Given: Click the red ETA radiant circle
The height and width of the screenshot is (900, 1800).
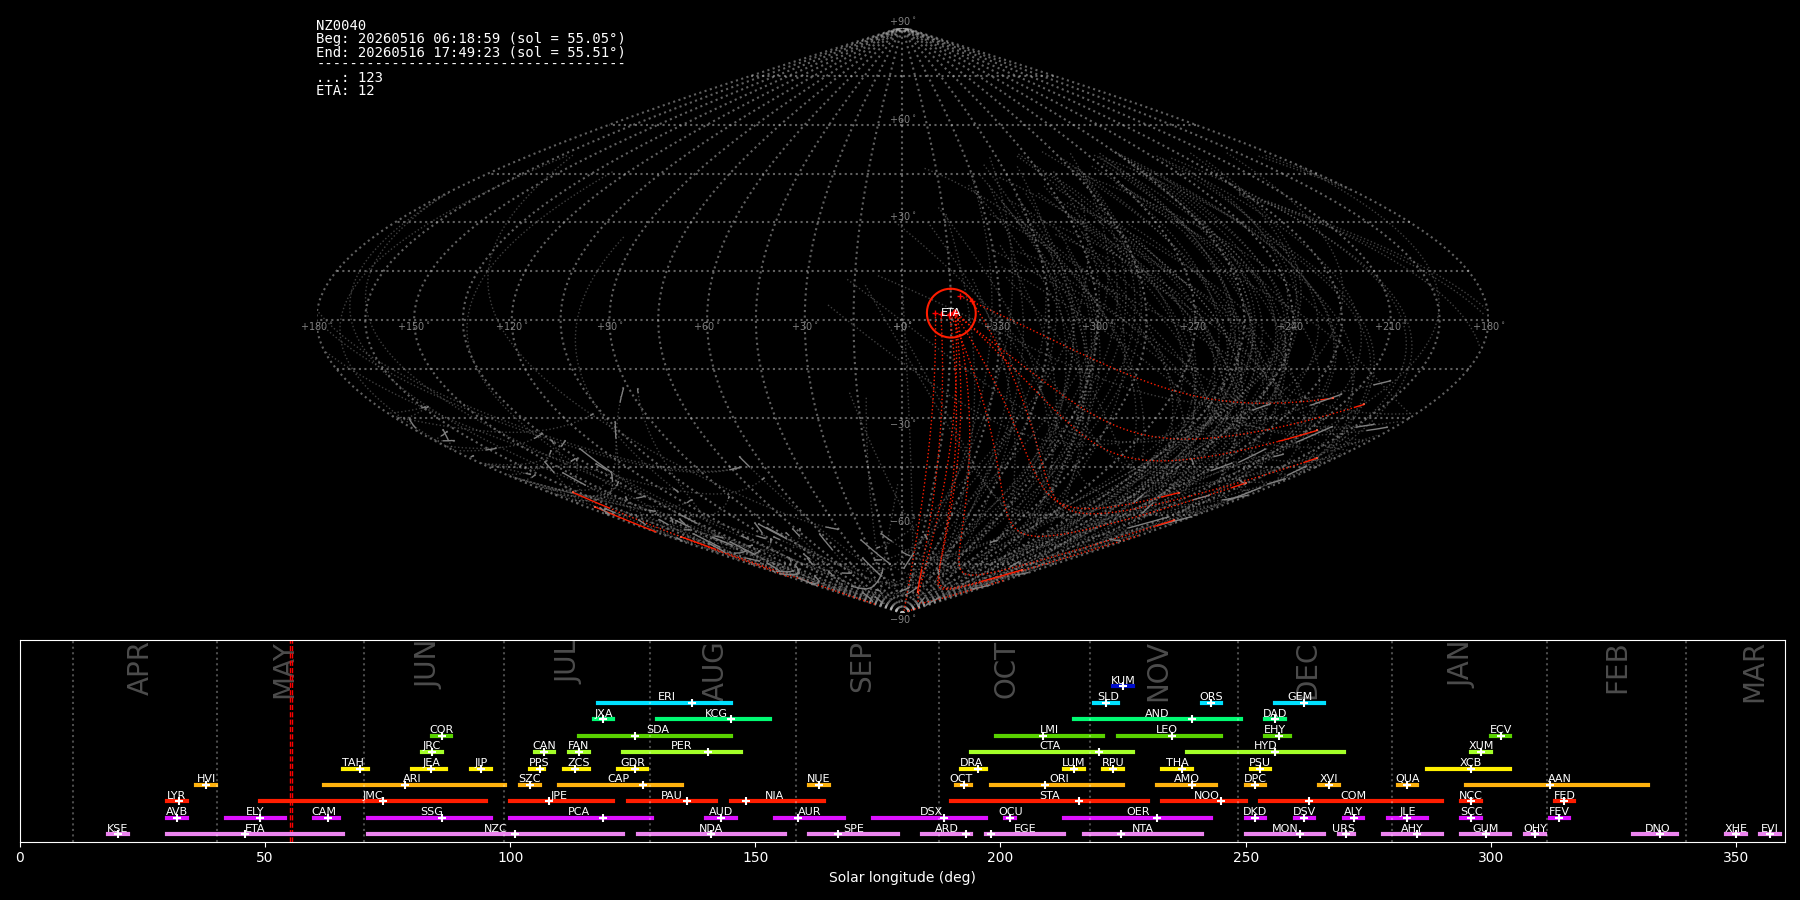Looking at the screenshot, I should (951, 313).
